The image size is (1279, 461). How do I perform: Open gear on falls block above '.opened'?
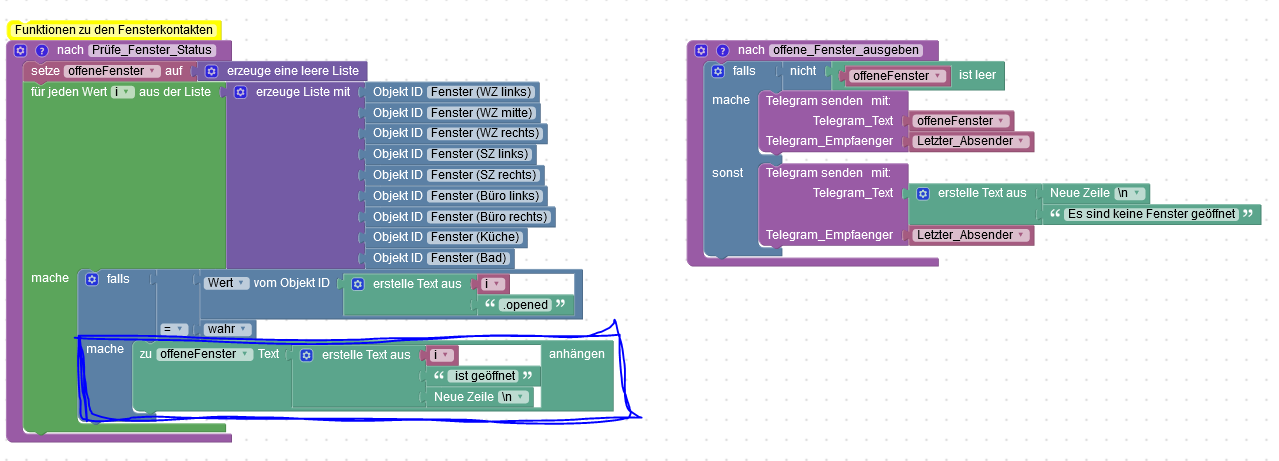92,279
